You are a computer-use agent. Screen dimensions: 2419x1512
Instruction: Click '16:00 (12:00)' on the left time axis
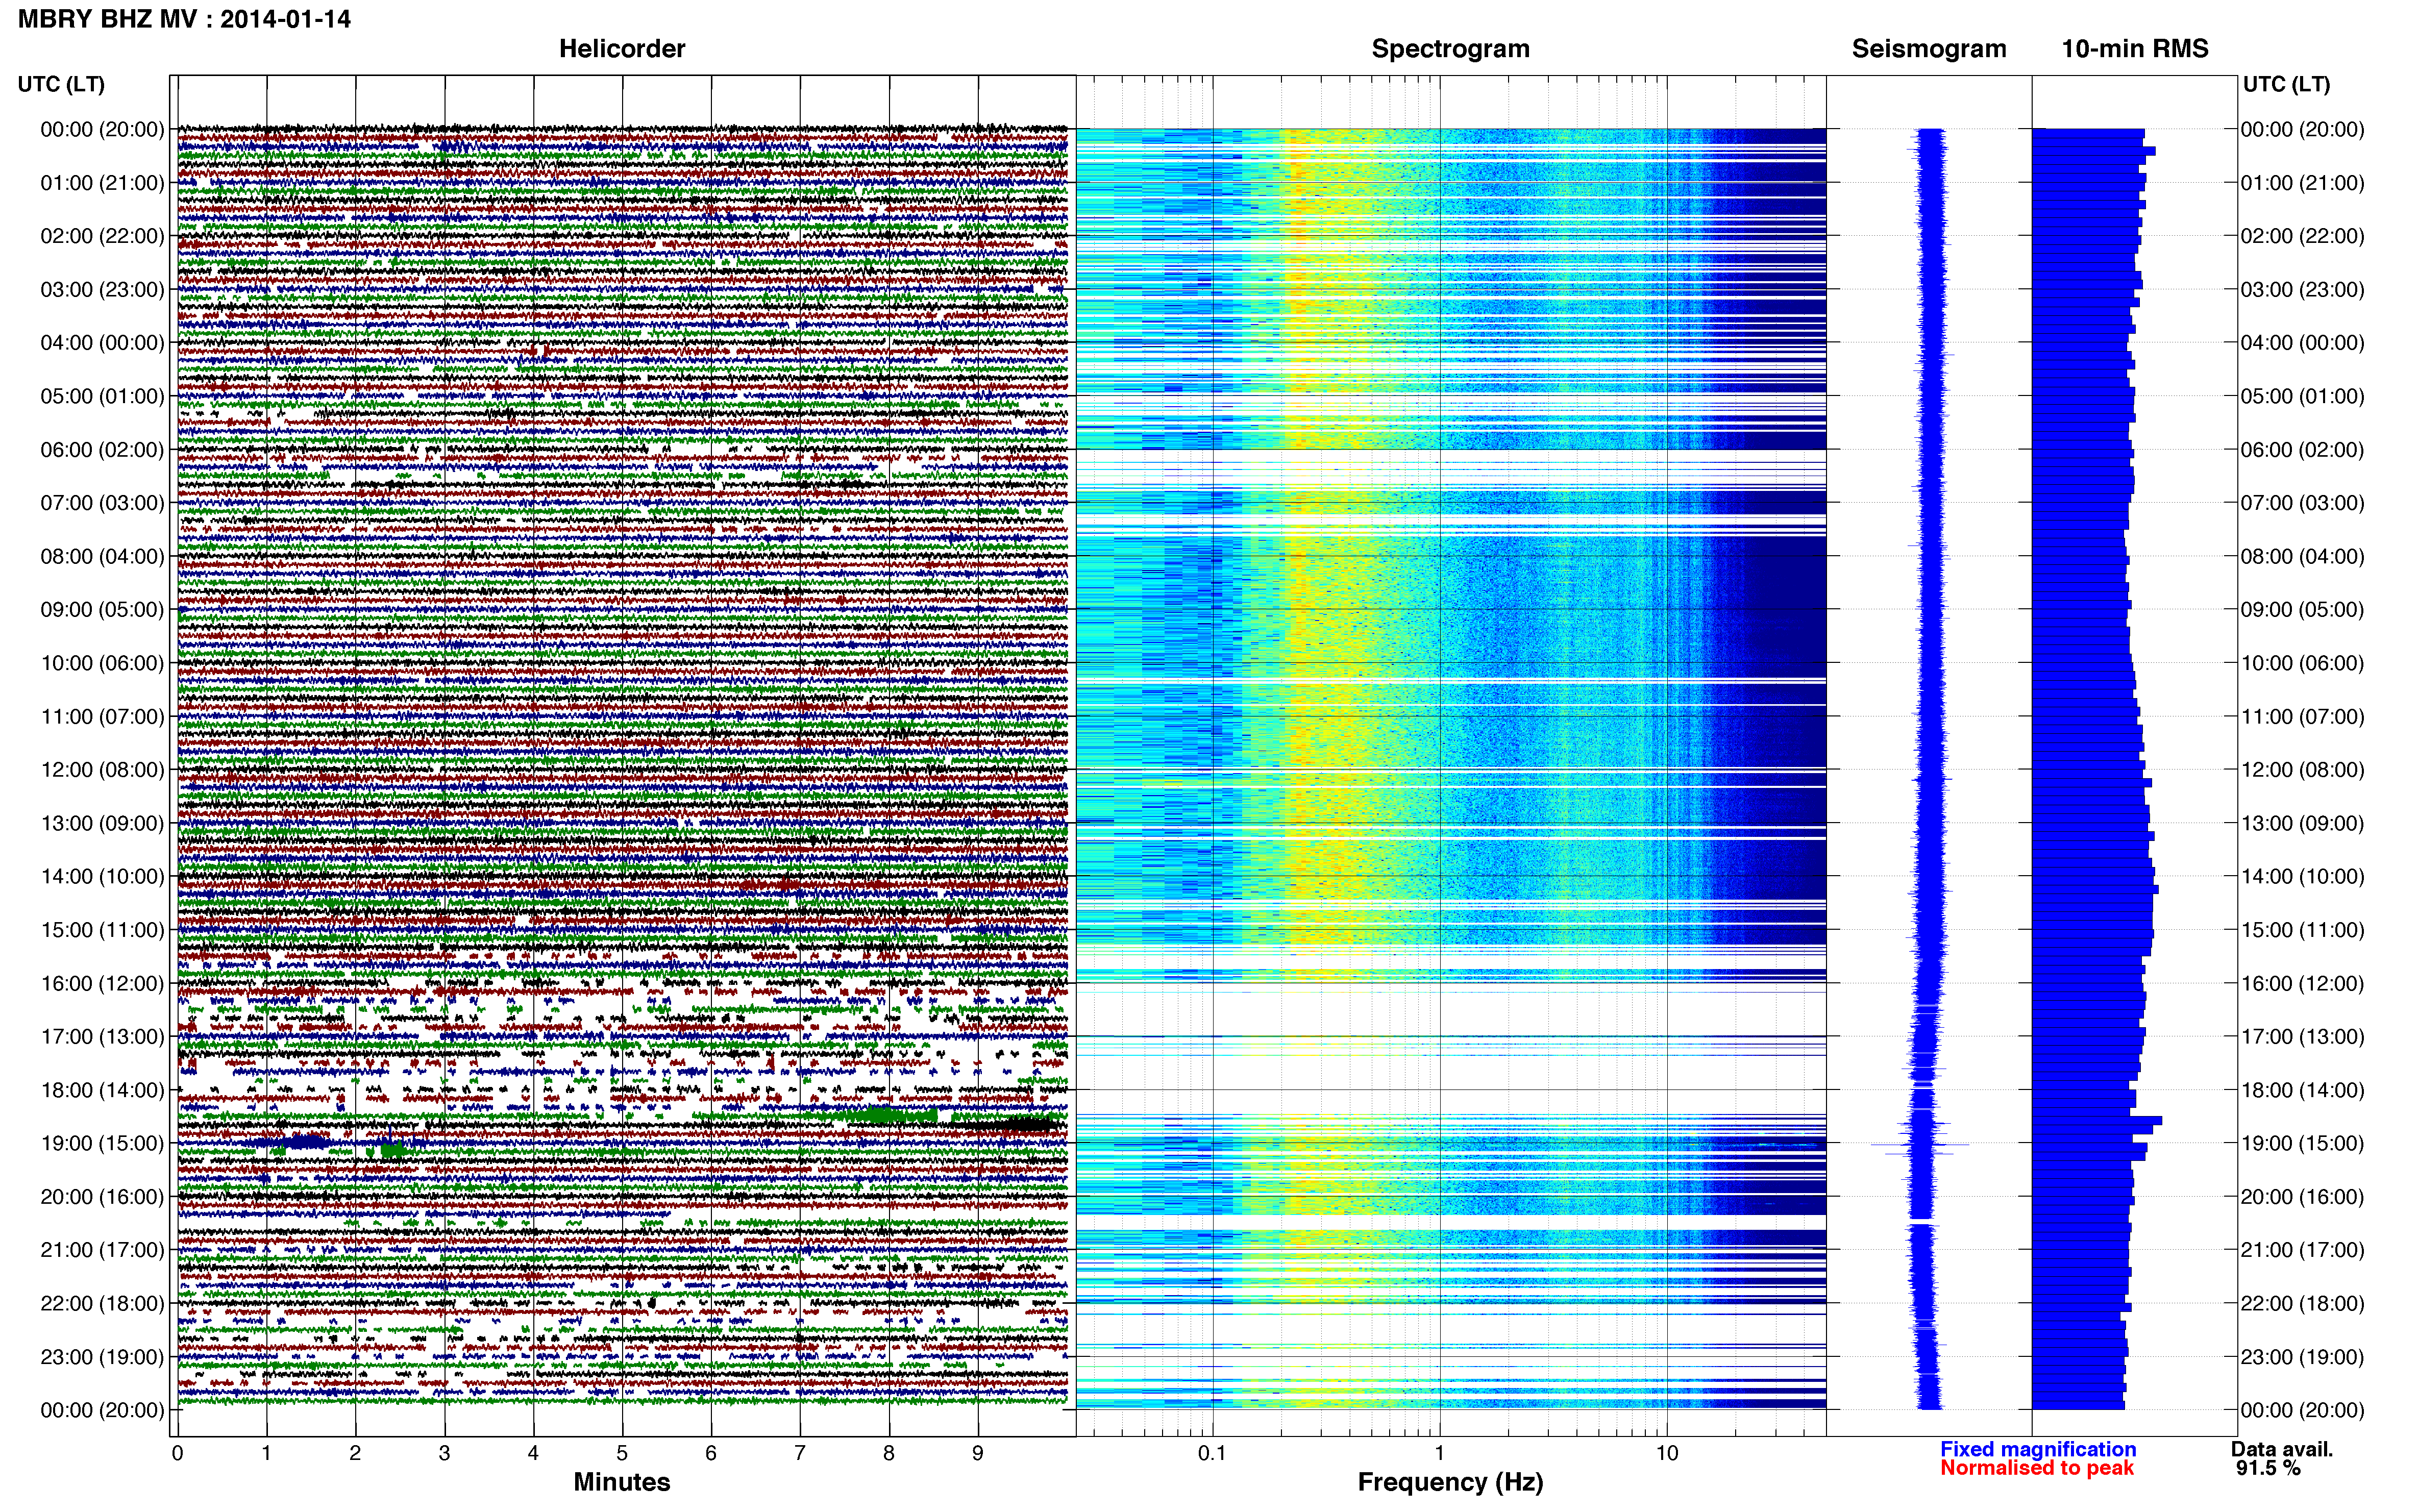[x=102, y=983]
